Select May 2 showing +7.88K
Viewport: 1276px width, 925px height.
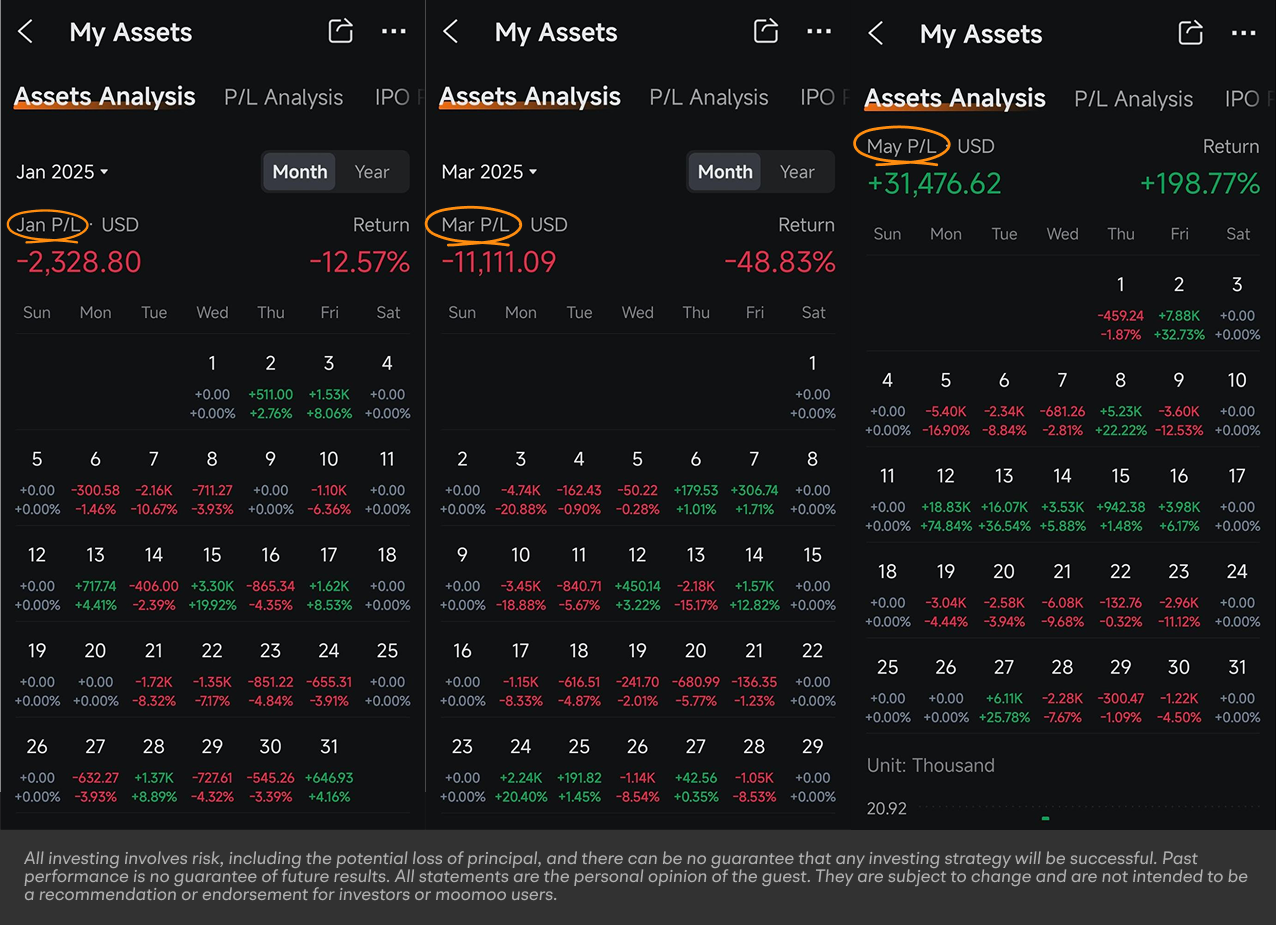point(1179,308)
